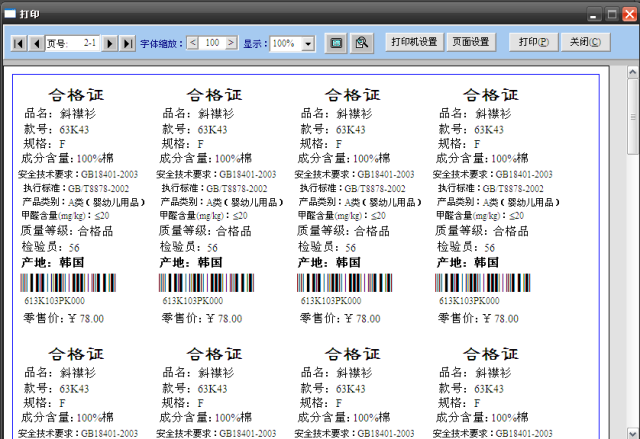Open 打印机设置 printer settings

click(415, 43)
